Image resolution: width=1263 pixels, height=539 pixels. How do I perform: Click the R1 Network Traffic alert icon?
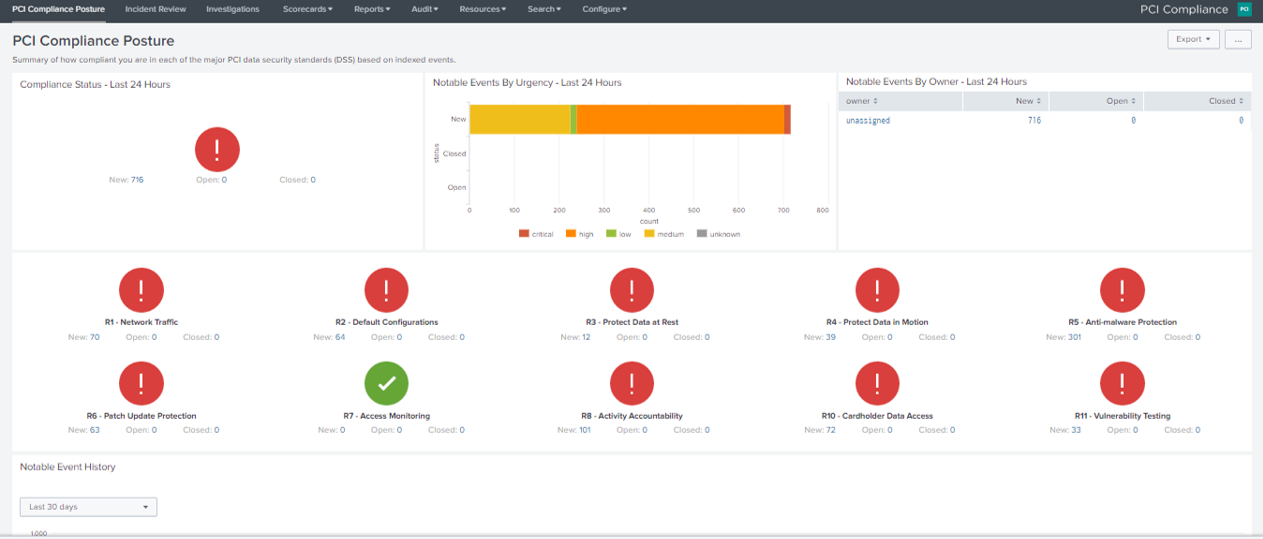tap(141, 290)
